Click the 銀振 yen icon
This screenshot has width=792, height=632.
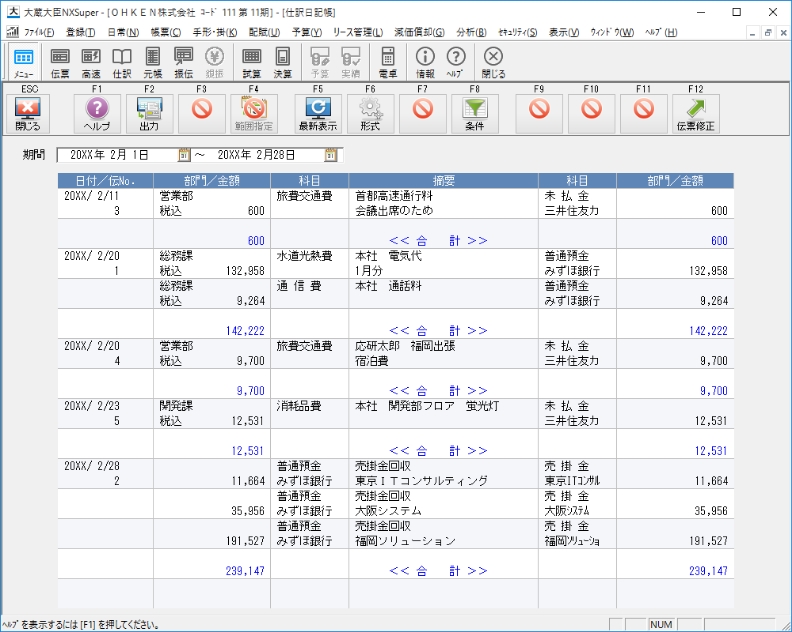tap(214, 63)
